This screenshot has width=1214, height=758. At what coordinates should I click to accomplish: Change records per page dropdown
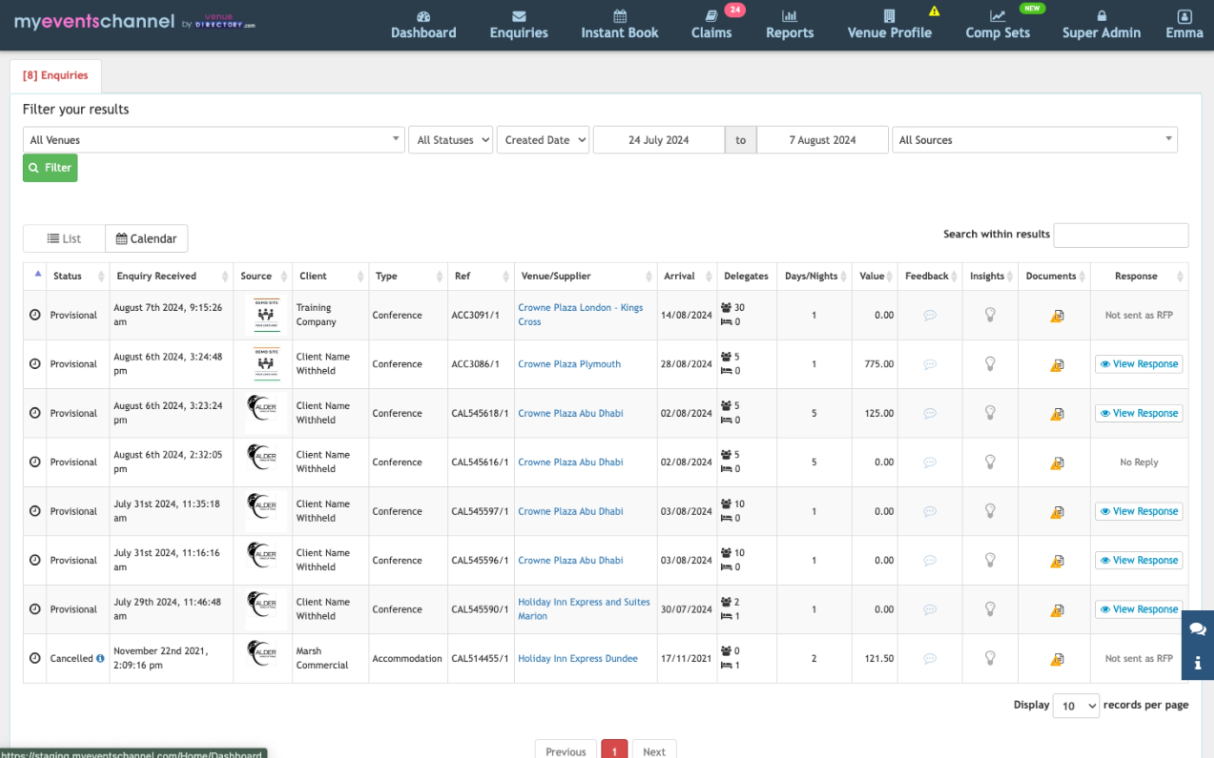[x=1076, y=706]
